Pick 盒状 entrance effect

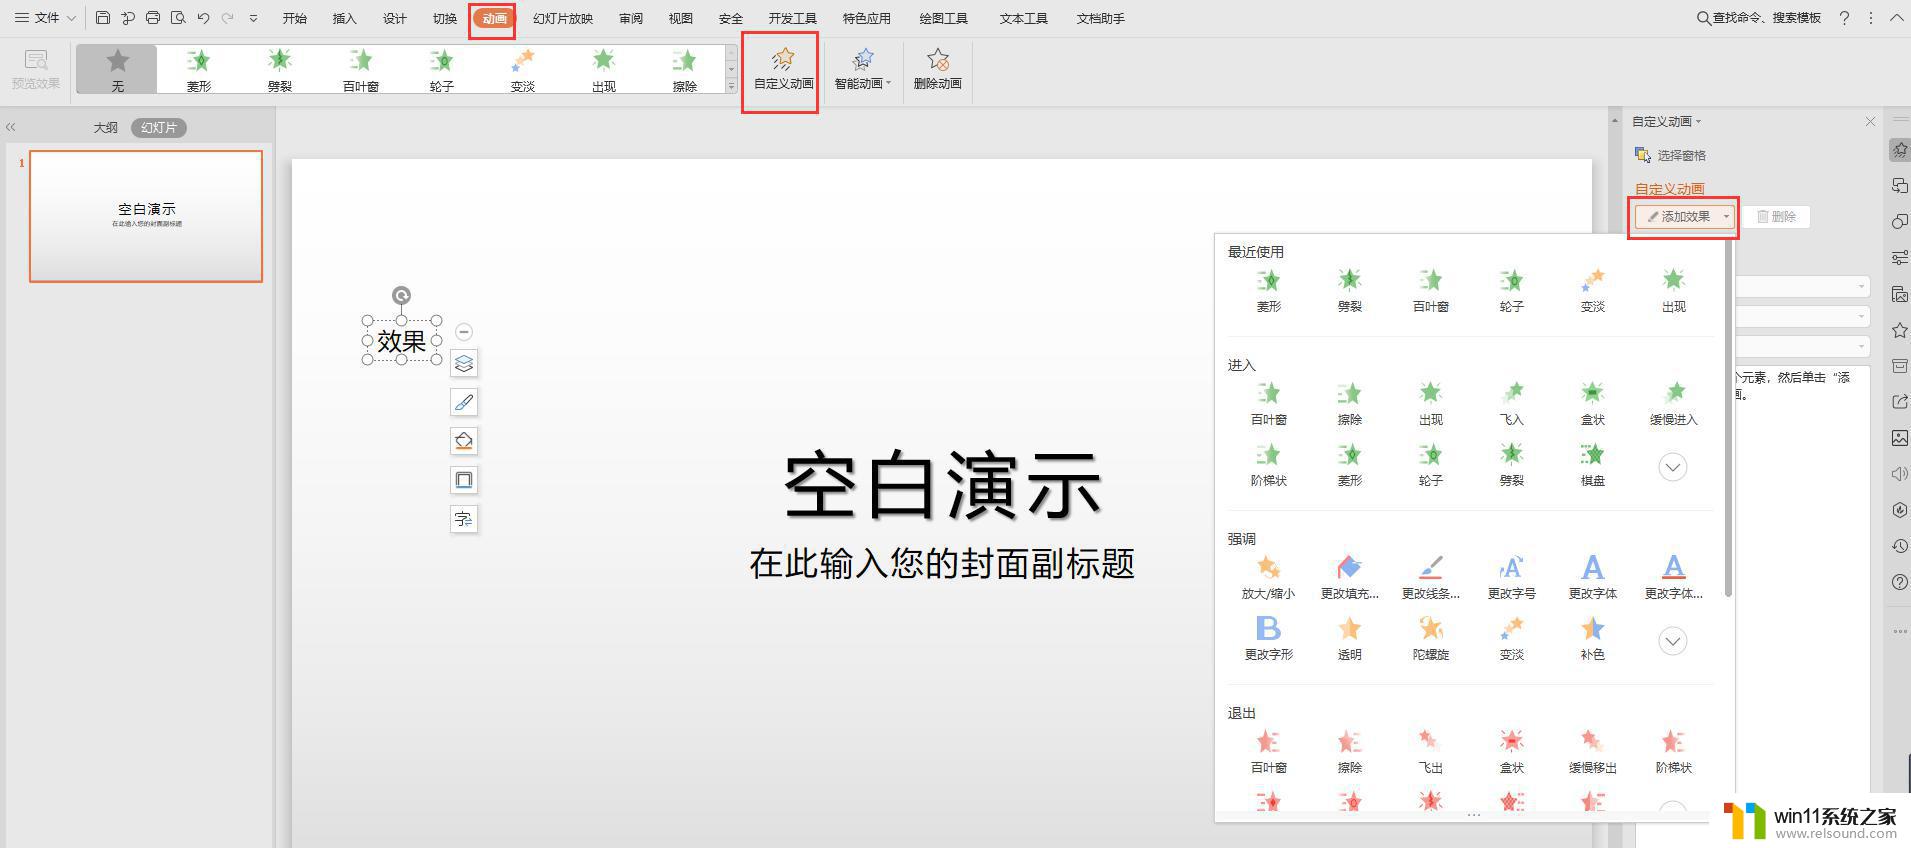point(1592,403)
